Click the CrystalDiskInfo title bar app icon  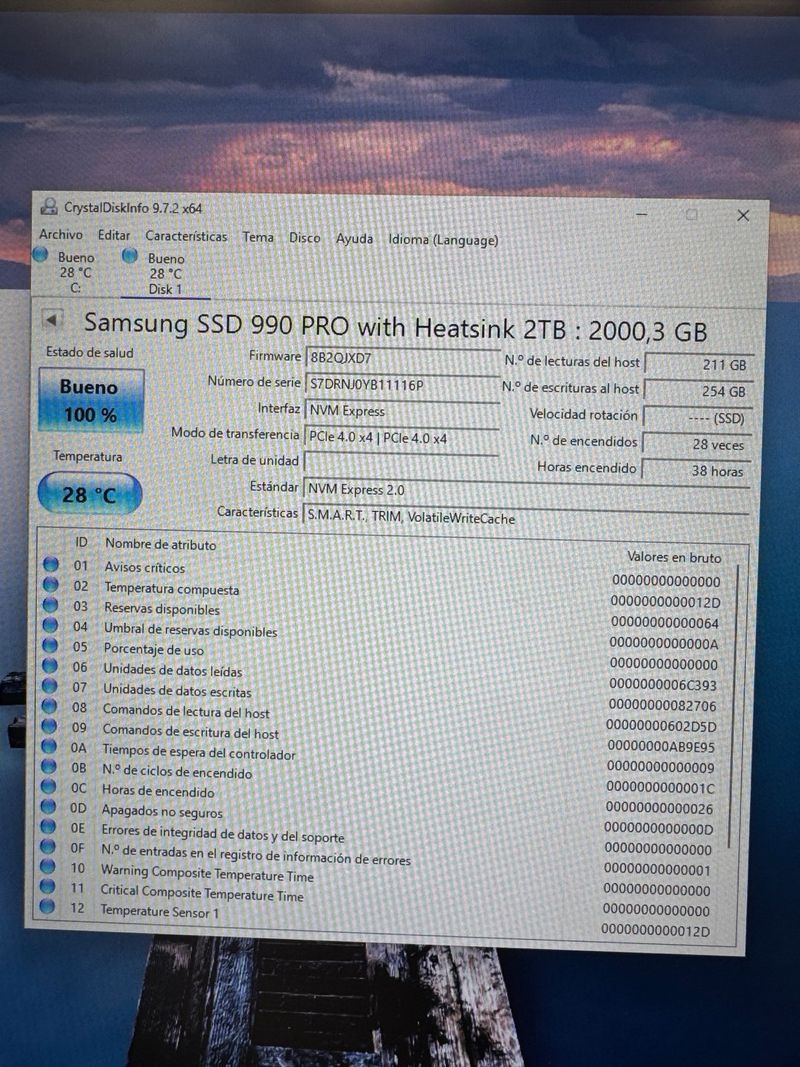pos(48,206)
